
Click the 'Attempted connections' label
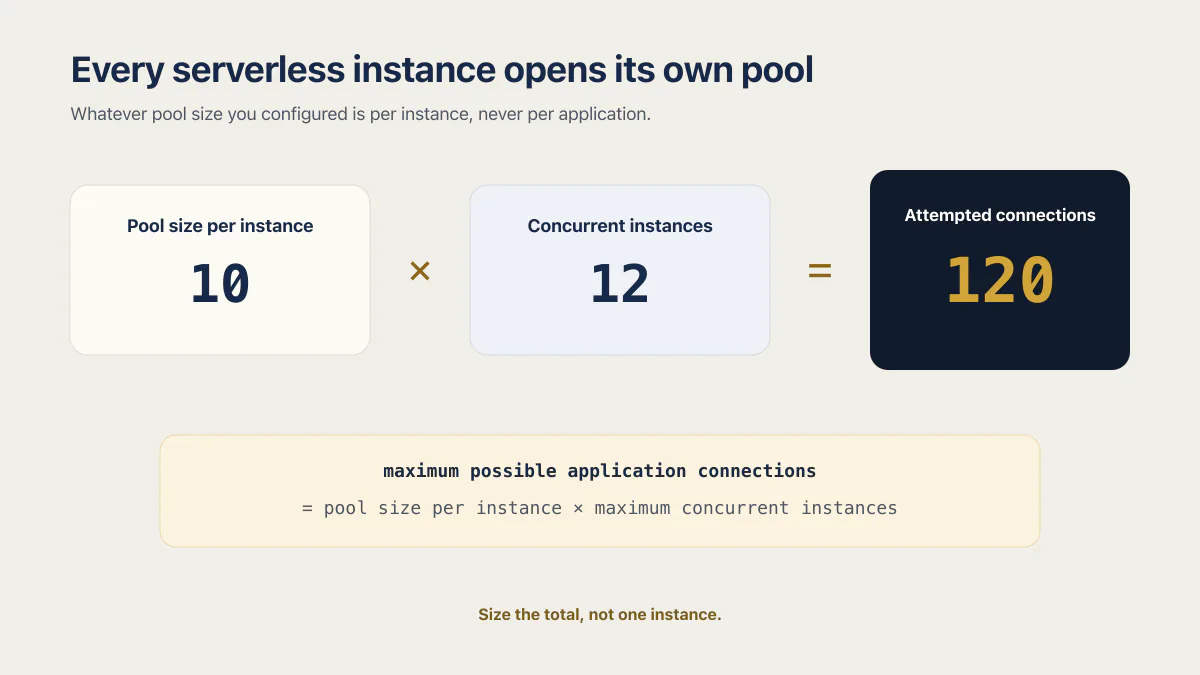coord(1000,215)
